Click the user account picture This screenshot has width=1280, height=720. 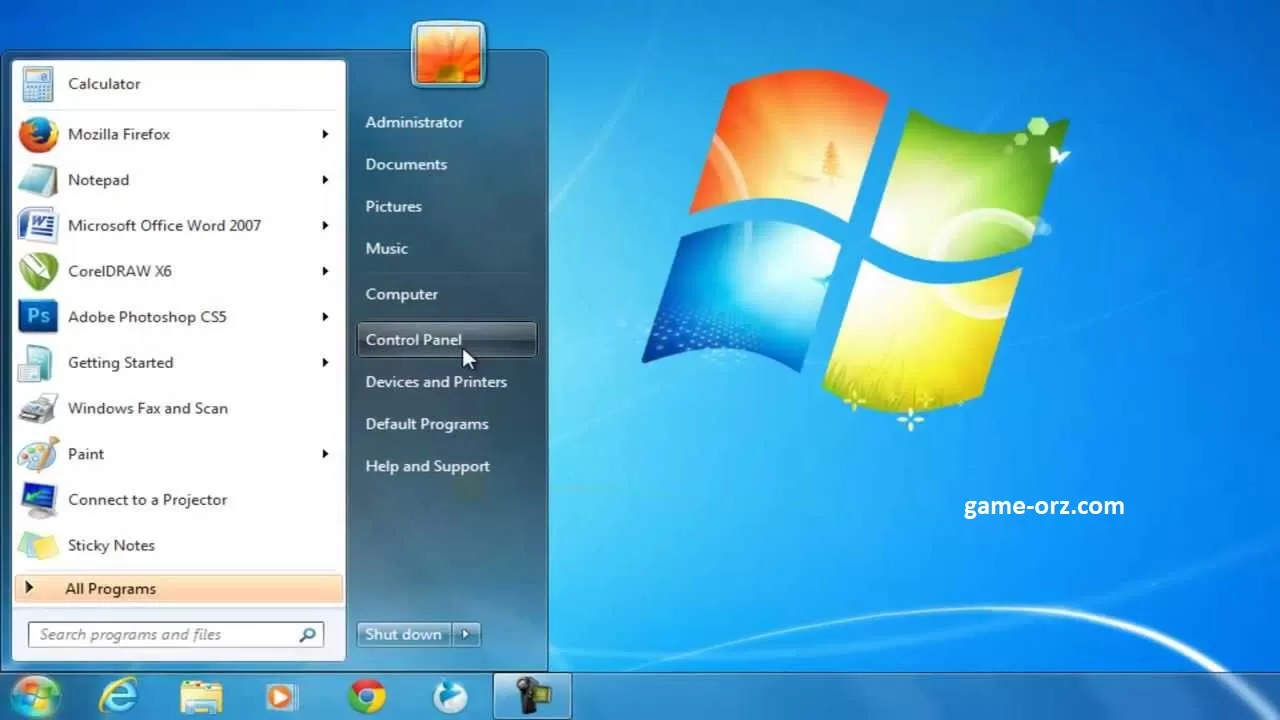448,54
